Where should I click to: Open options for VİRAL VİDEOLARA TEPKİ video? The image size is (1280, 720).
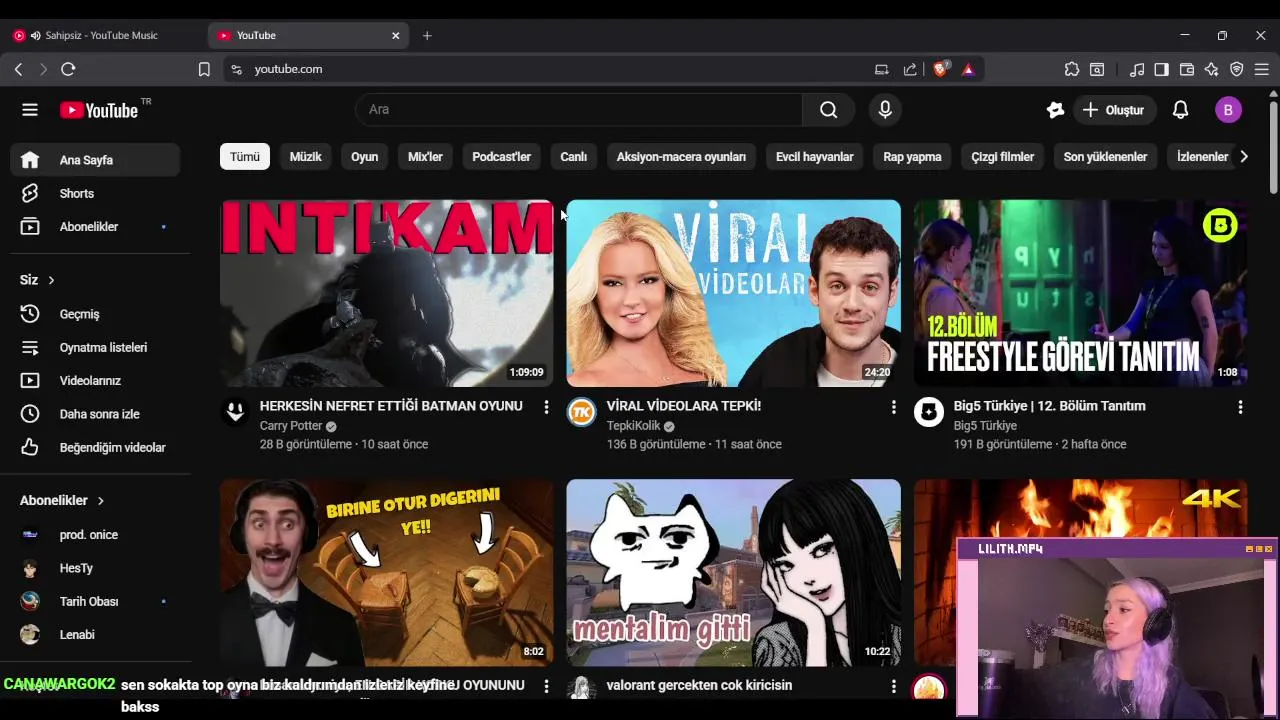click(x=893, y=407)
